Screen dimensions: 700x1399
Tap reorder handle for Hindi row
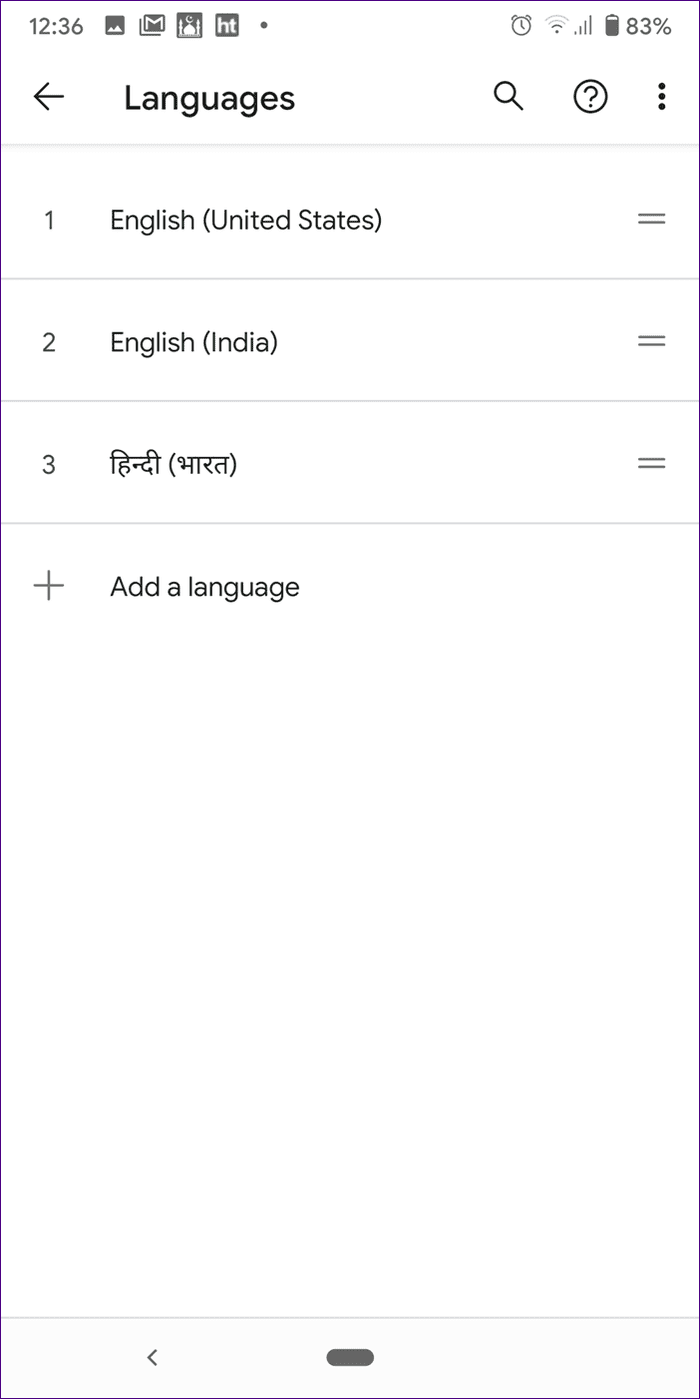(652, 463)
